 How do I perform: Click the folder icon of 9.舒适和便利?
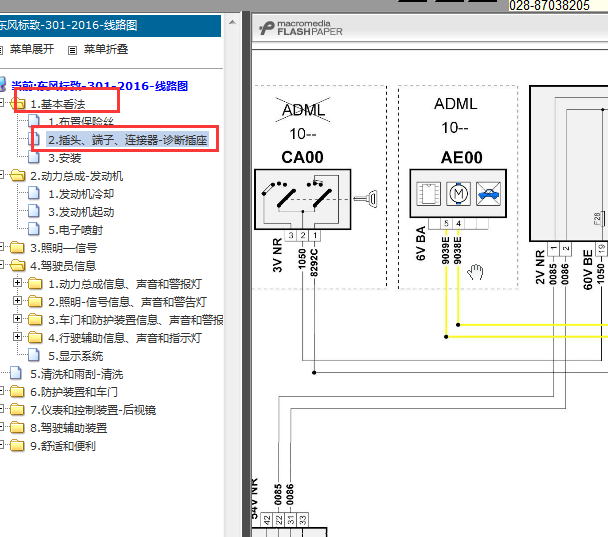pyautogui.click(x=17, y=445)
